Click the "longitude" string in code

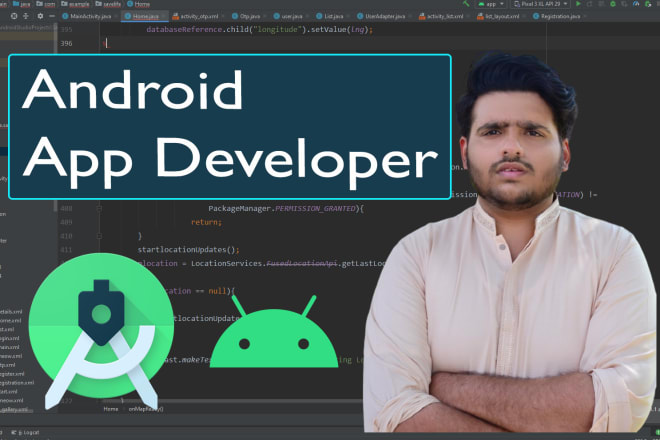coord(277,29)
